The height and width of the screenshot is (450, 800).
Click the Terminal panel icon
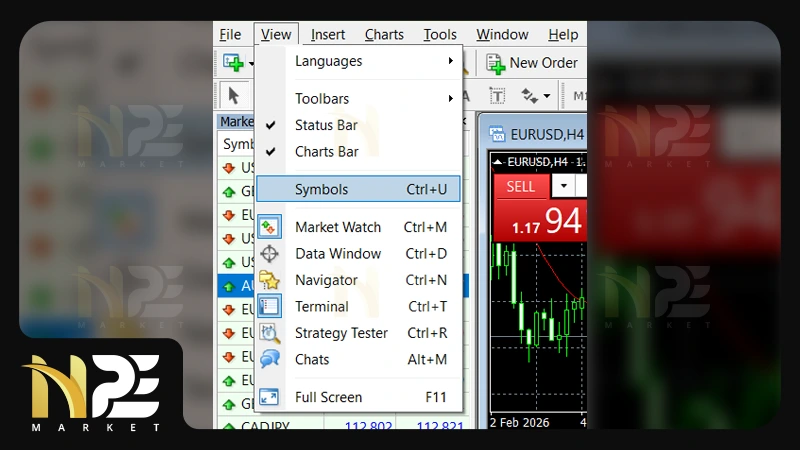269,307
